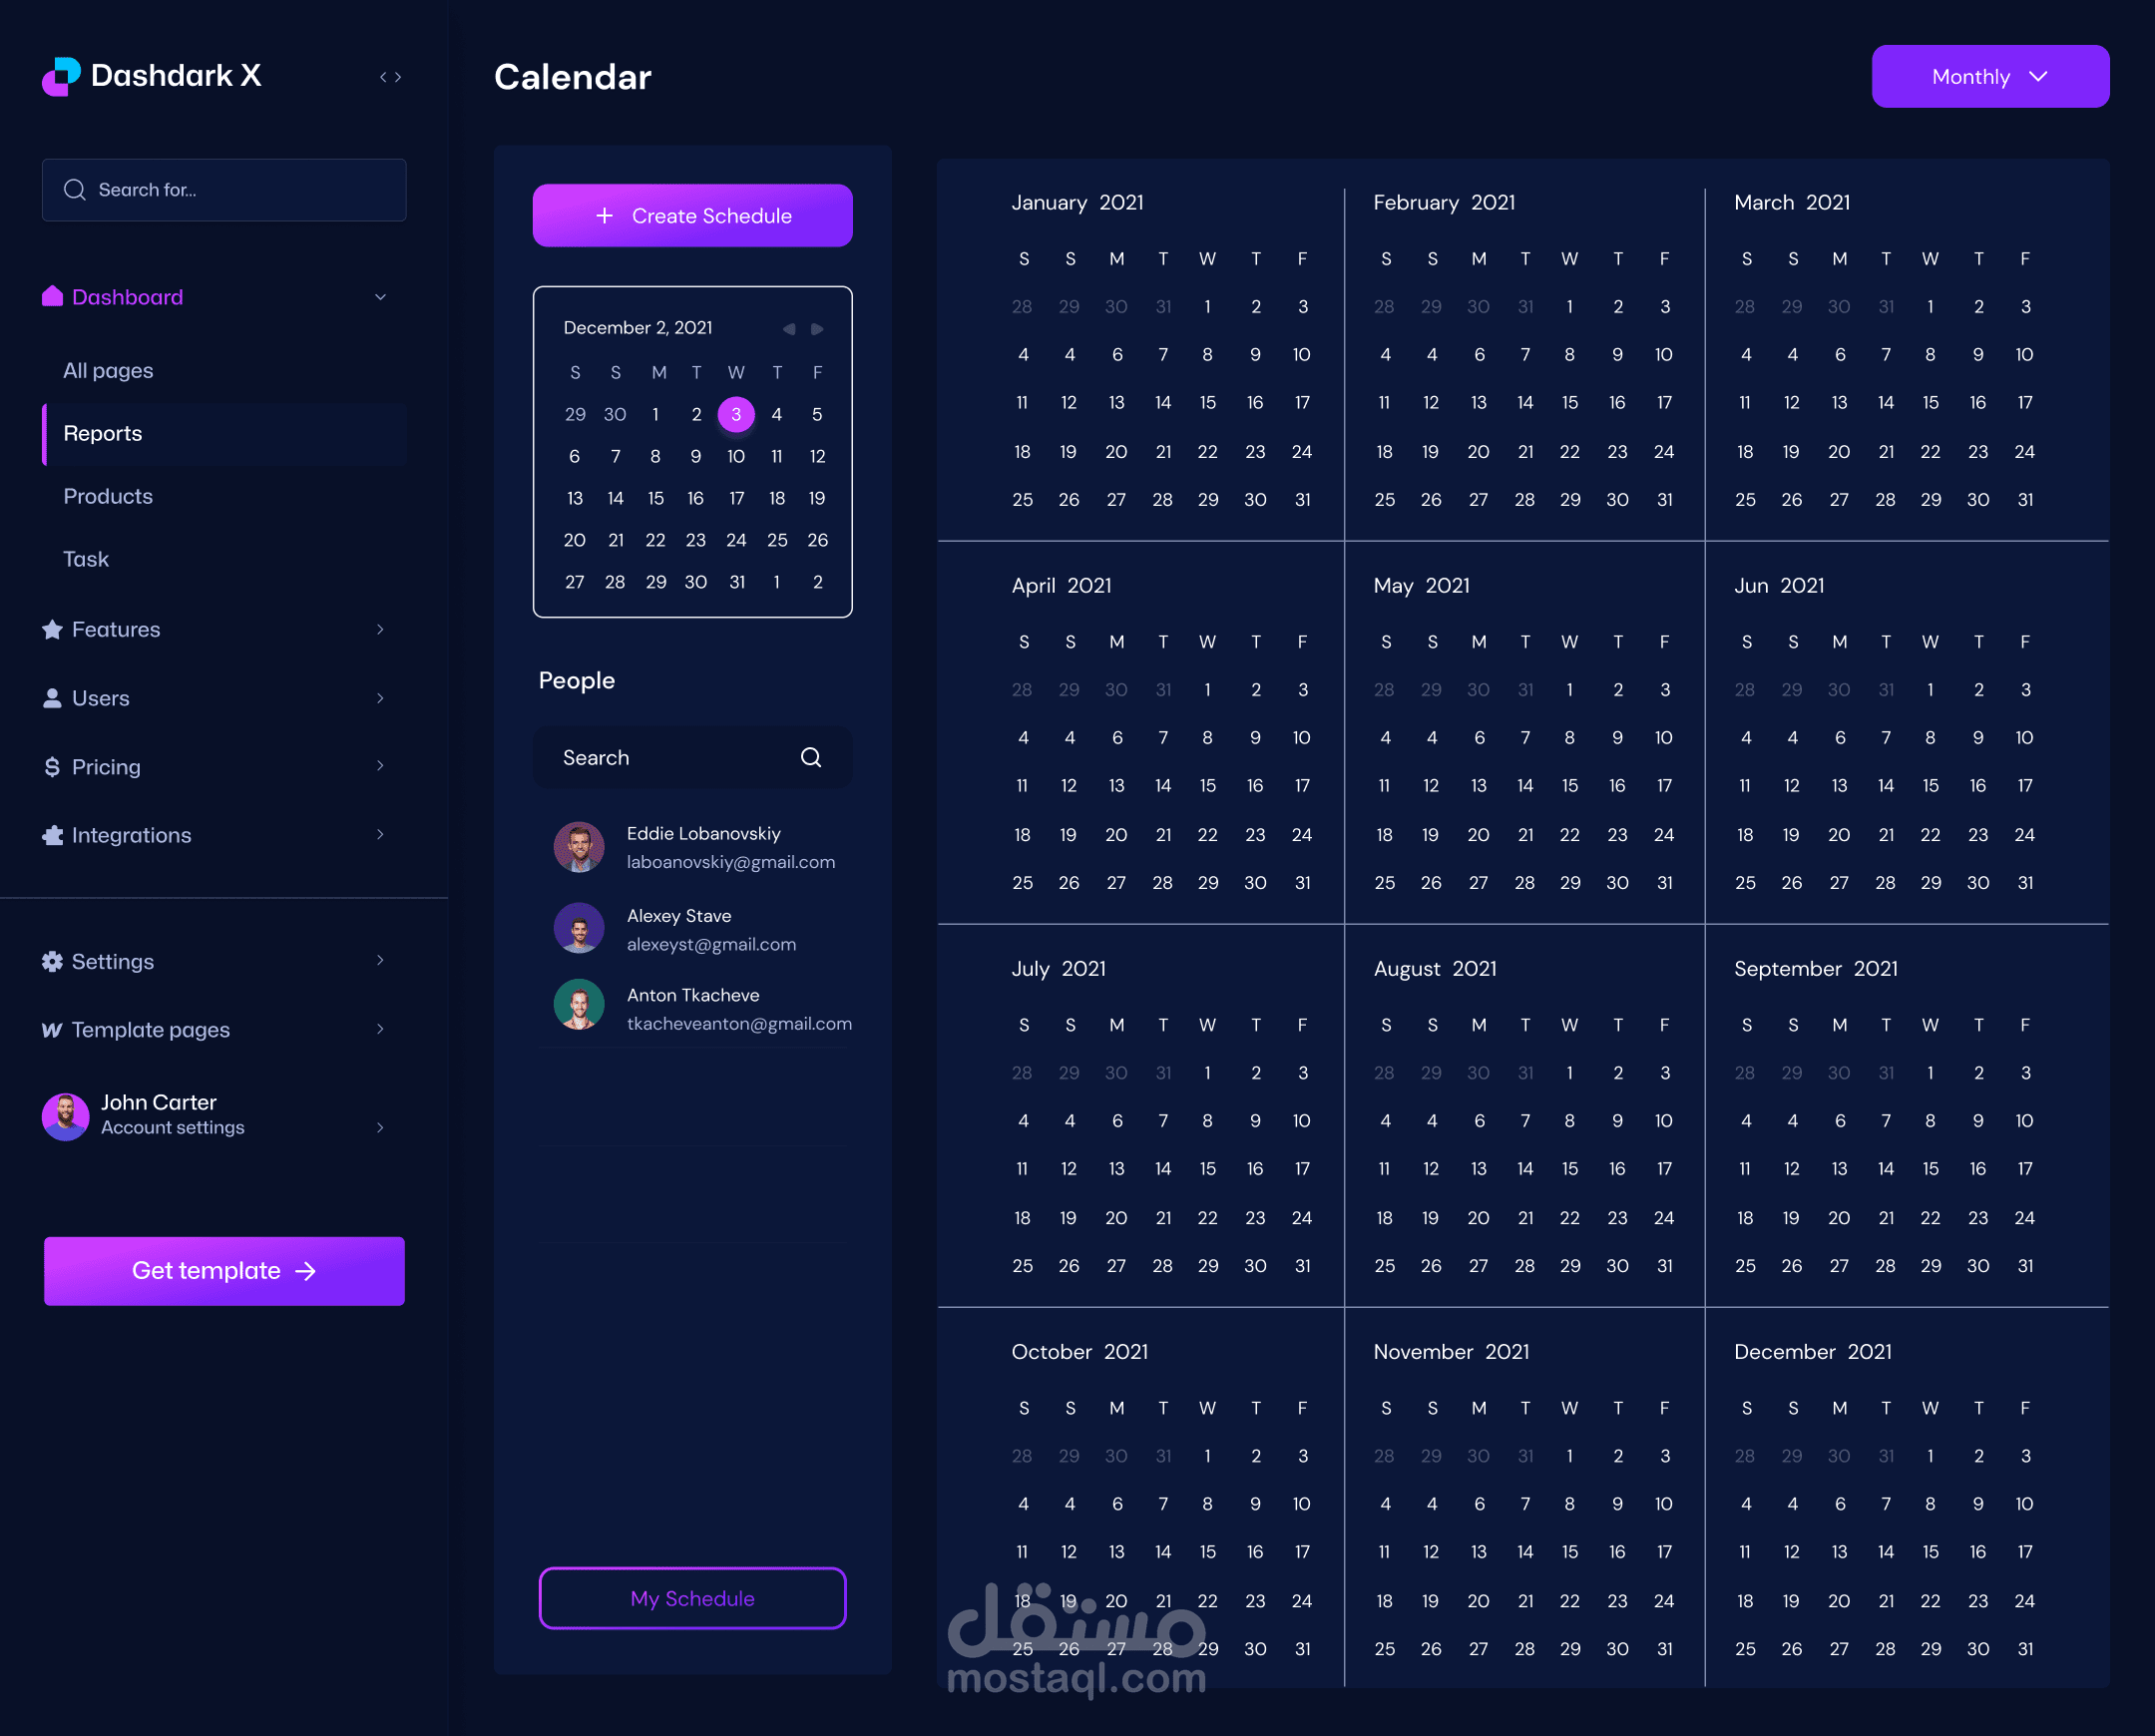This screenshot has width=2155, height=1736.
Task: Open the Monthly view dropdown
Action: click(1989, 77)
